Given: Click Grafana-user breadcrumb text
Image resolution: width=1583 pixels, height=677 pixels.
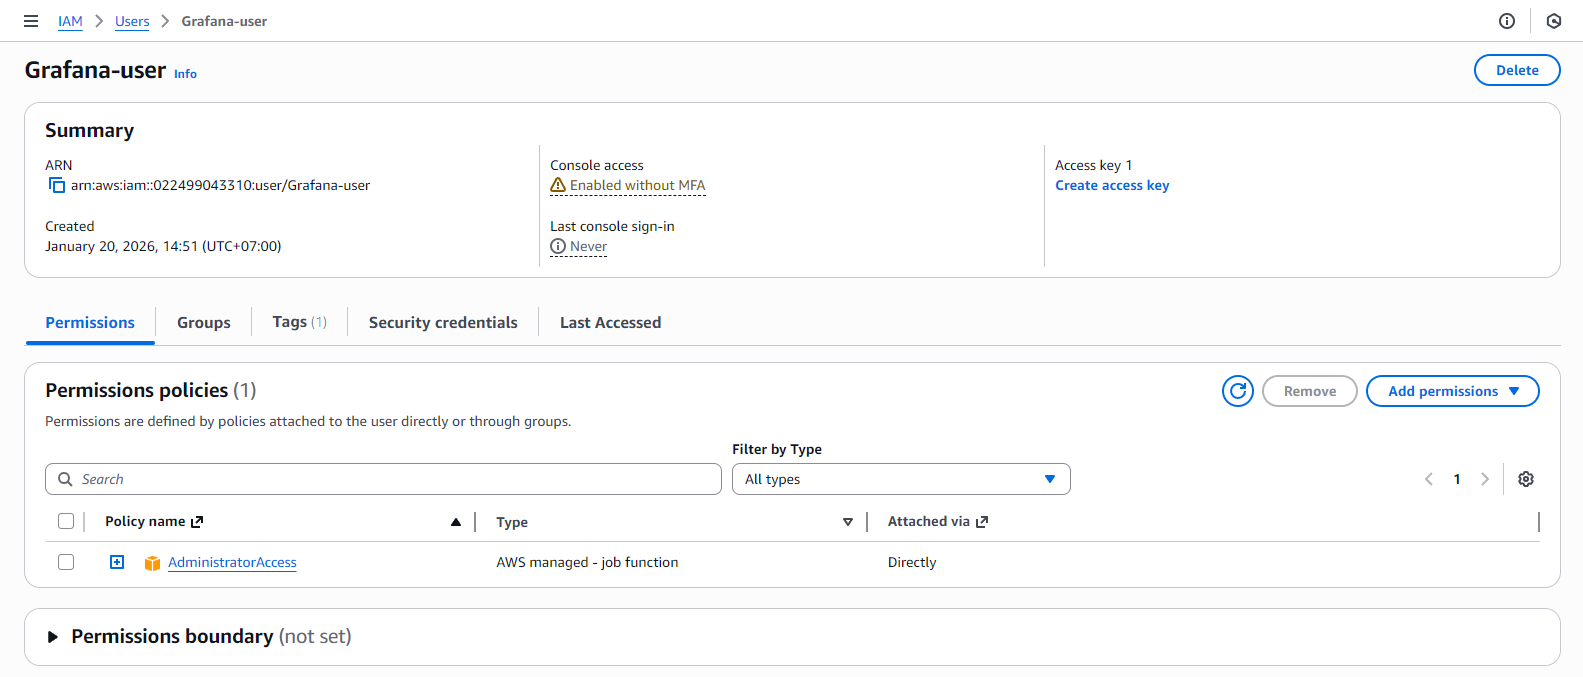Looking at the screenshot, I should (224, 21).
